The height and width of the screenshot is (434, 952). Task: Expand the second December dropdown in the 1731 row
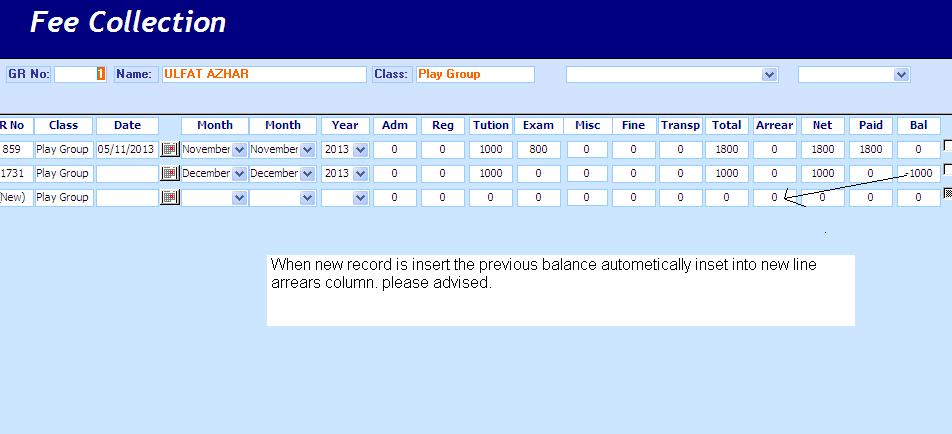(308, 174)
